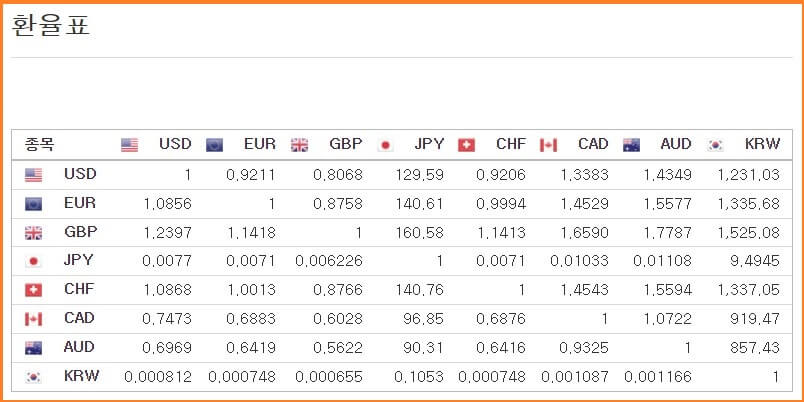
Task: Click the EUR to KRW rate 1,335.68
Action: click(749, 204)
